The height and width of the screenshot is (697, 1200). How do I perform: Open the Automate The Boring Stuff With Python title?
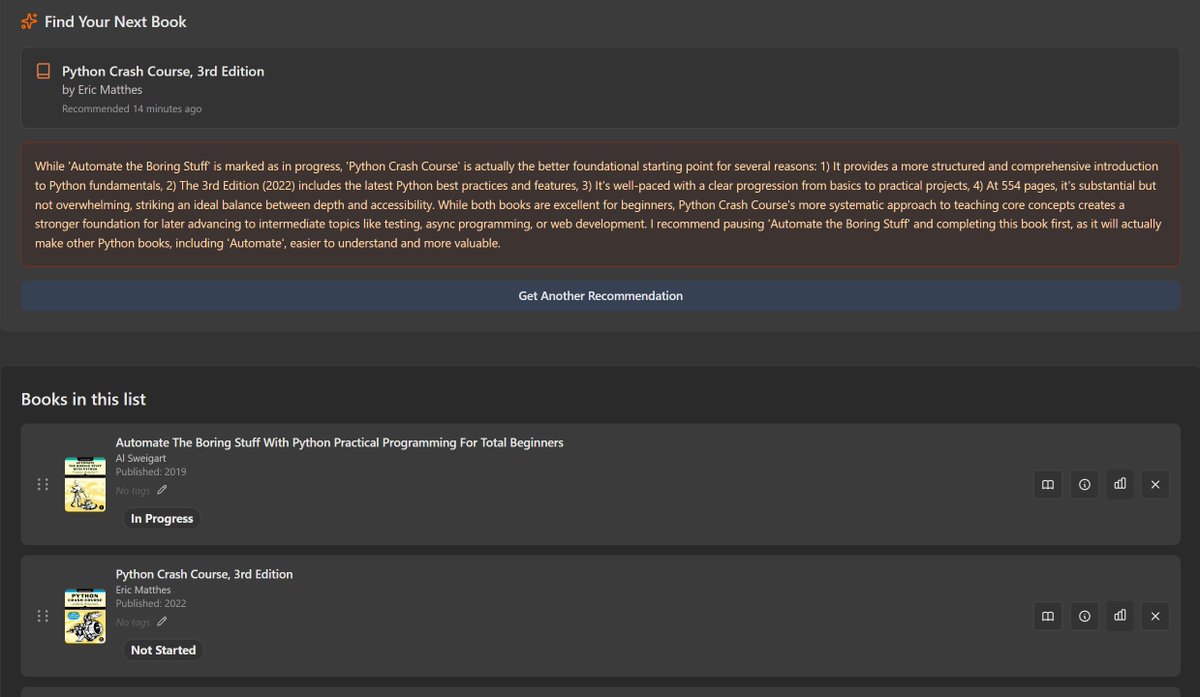340,442
